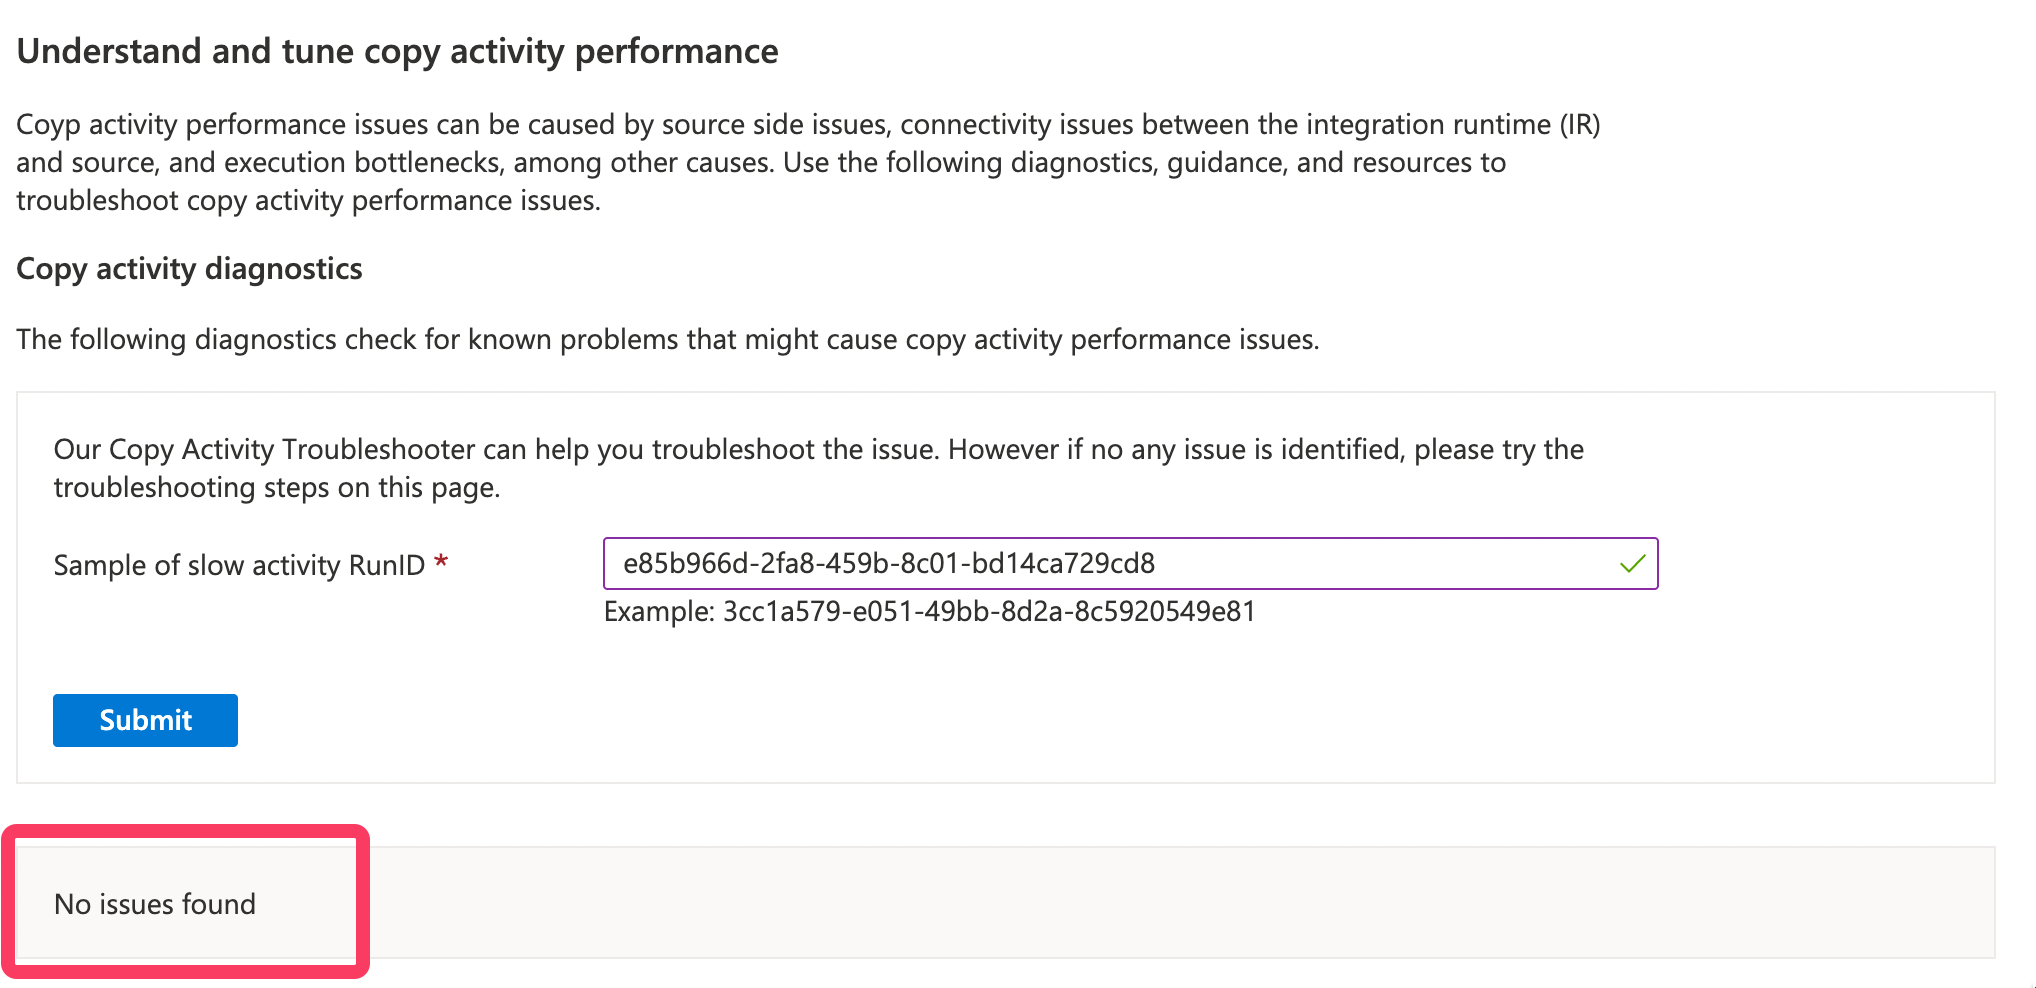Viewport: 2036px width, 988px height.
Task: Click the blue Submit button
Action: pos(145,720)
